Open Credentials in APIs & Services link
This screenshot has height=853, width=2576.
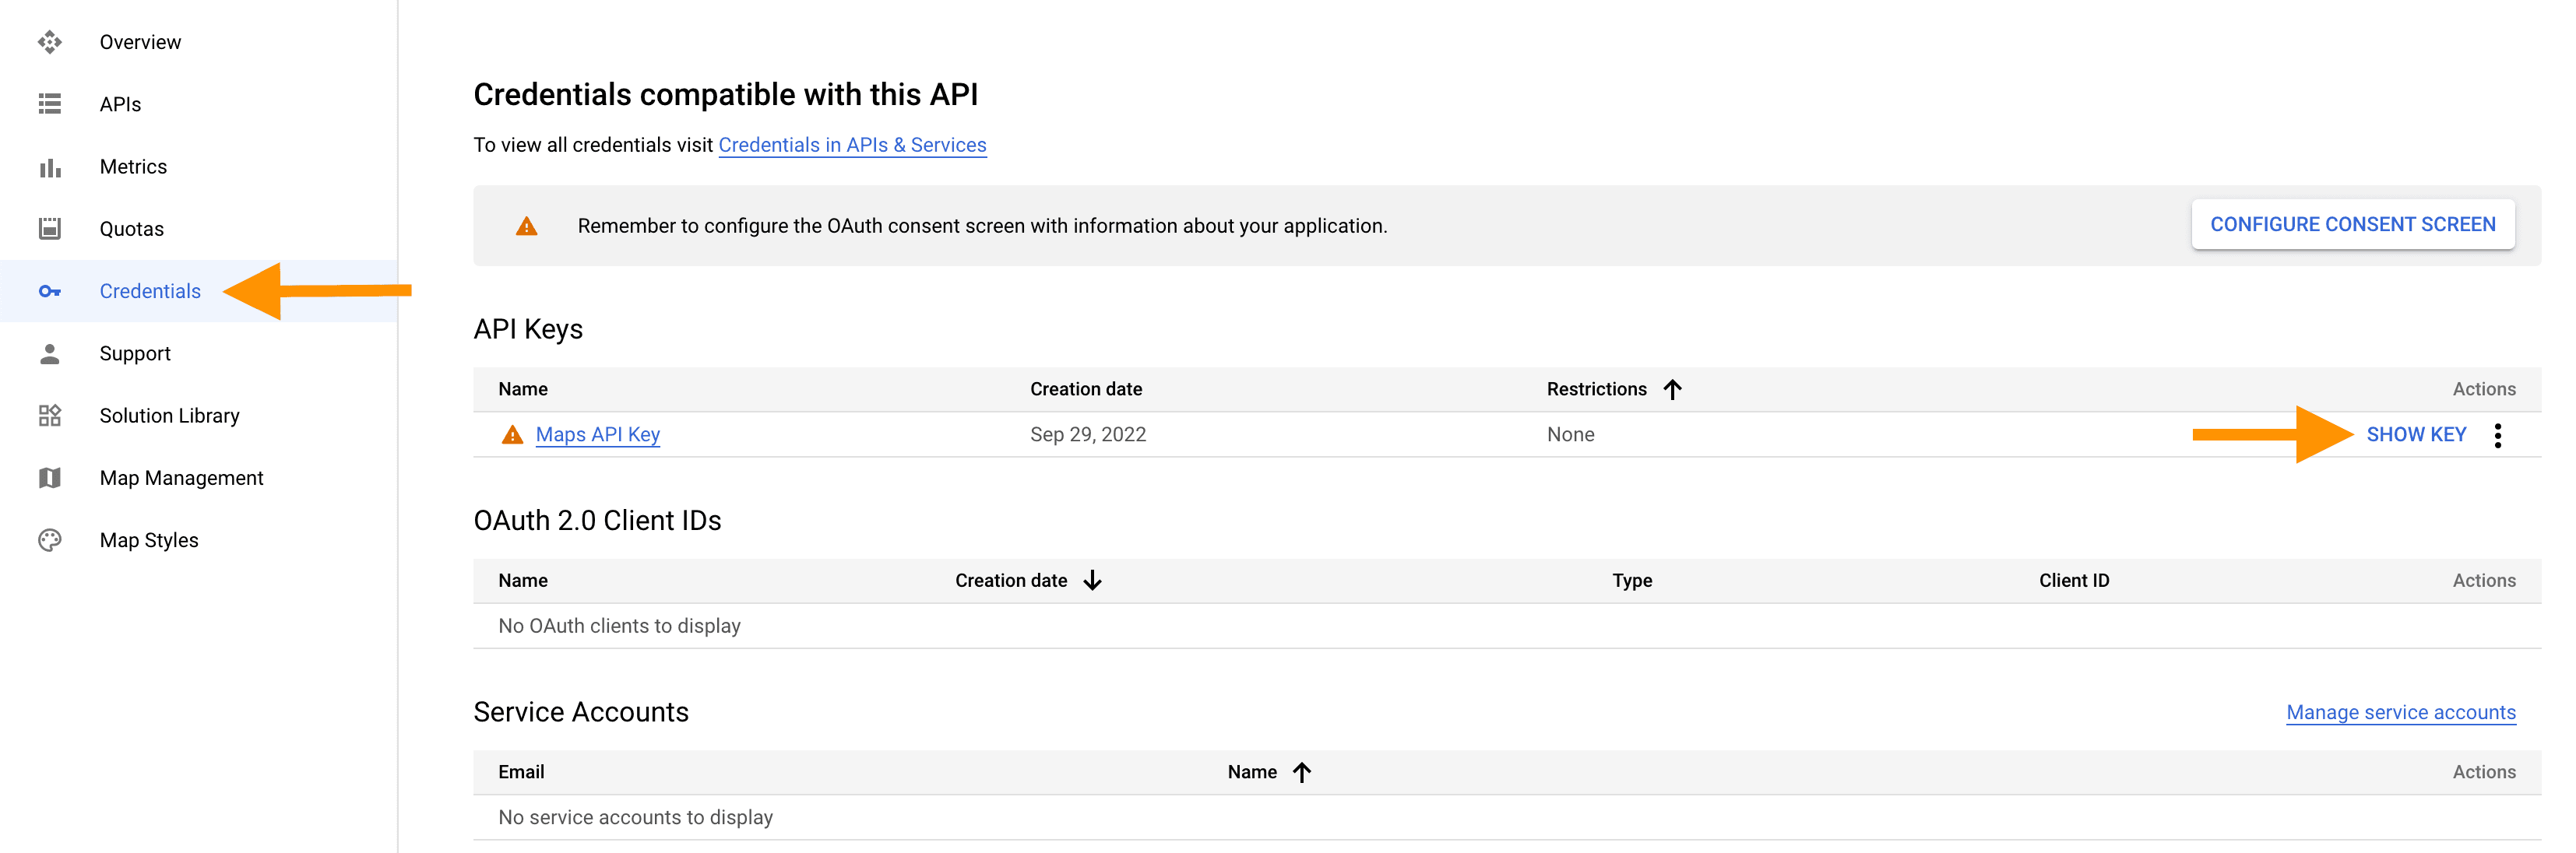[852, 145]
